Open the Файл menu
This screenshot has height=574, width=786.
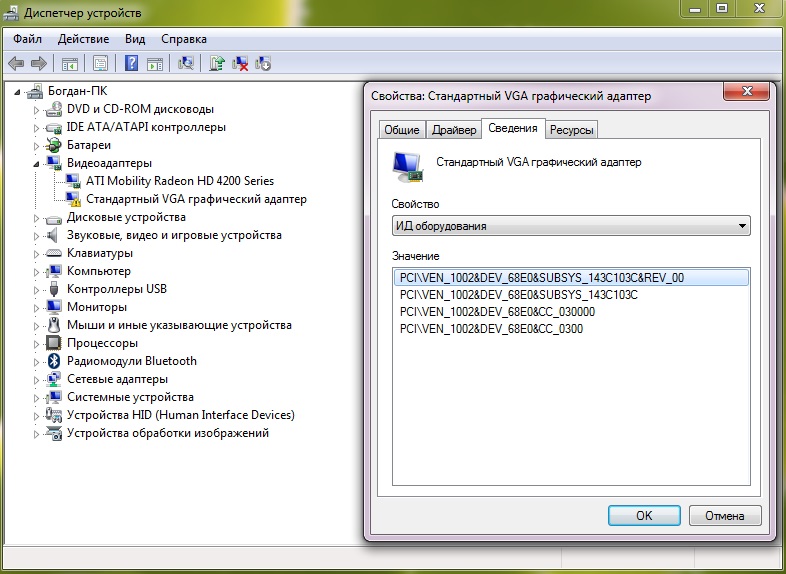click(x=28, y=39)
